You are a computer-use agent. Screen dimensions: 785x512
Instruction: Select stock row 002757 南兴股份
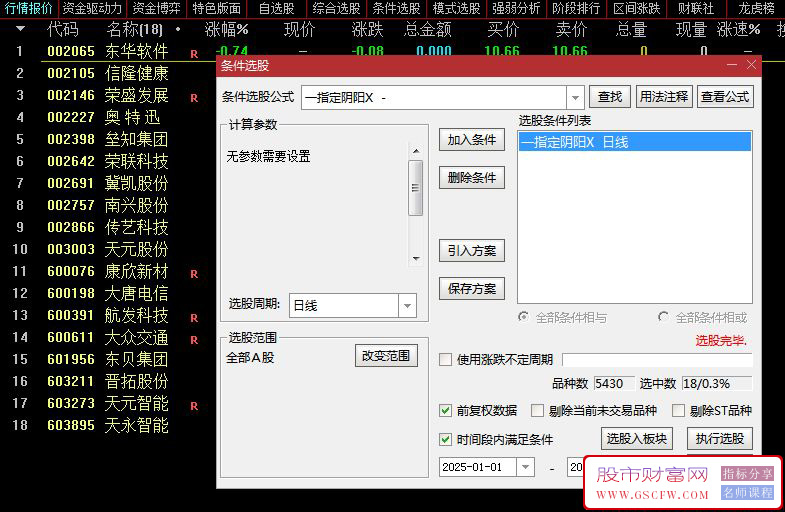108,206
